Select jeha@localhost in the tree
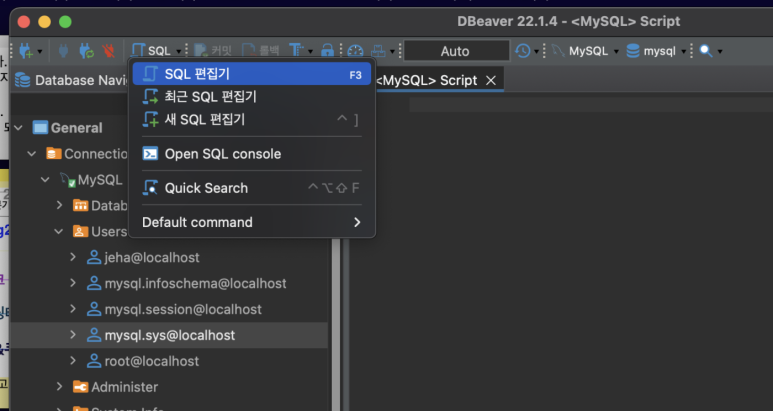Screen dimensions: 773x411 tap(152, 257)
